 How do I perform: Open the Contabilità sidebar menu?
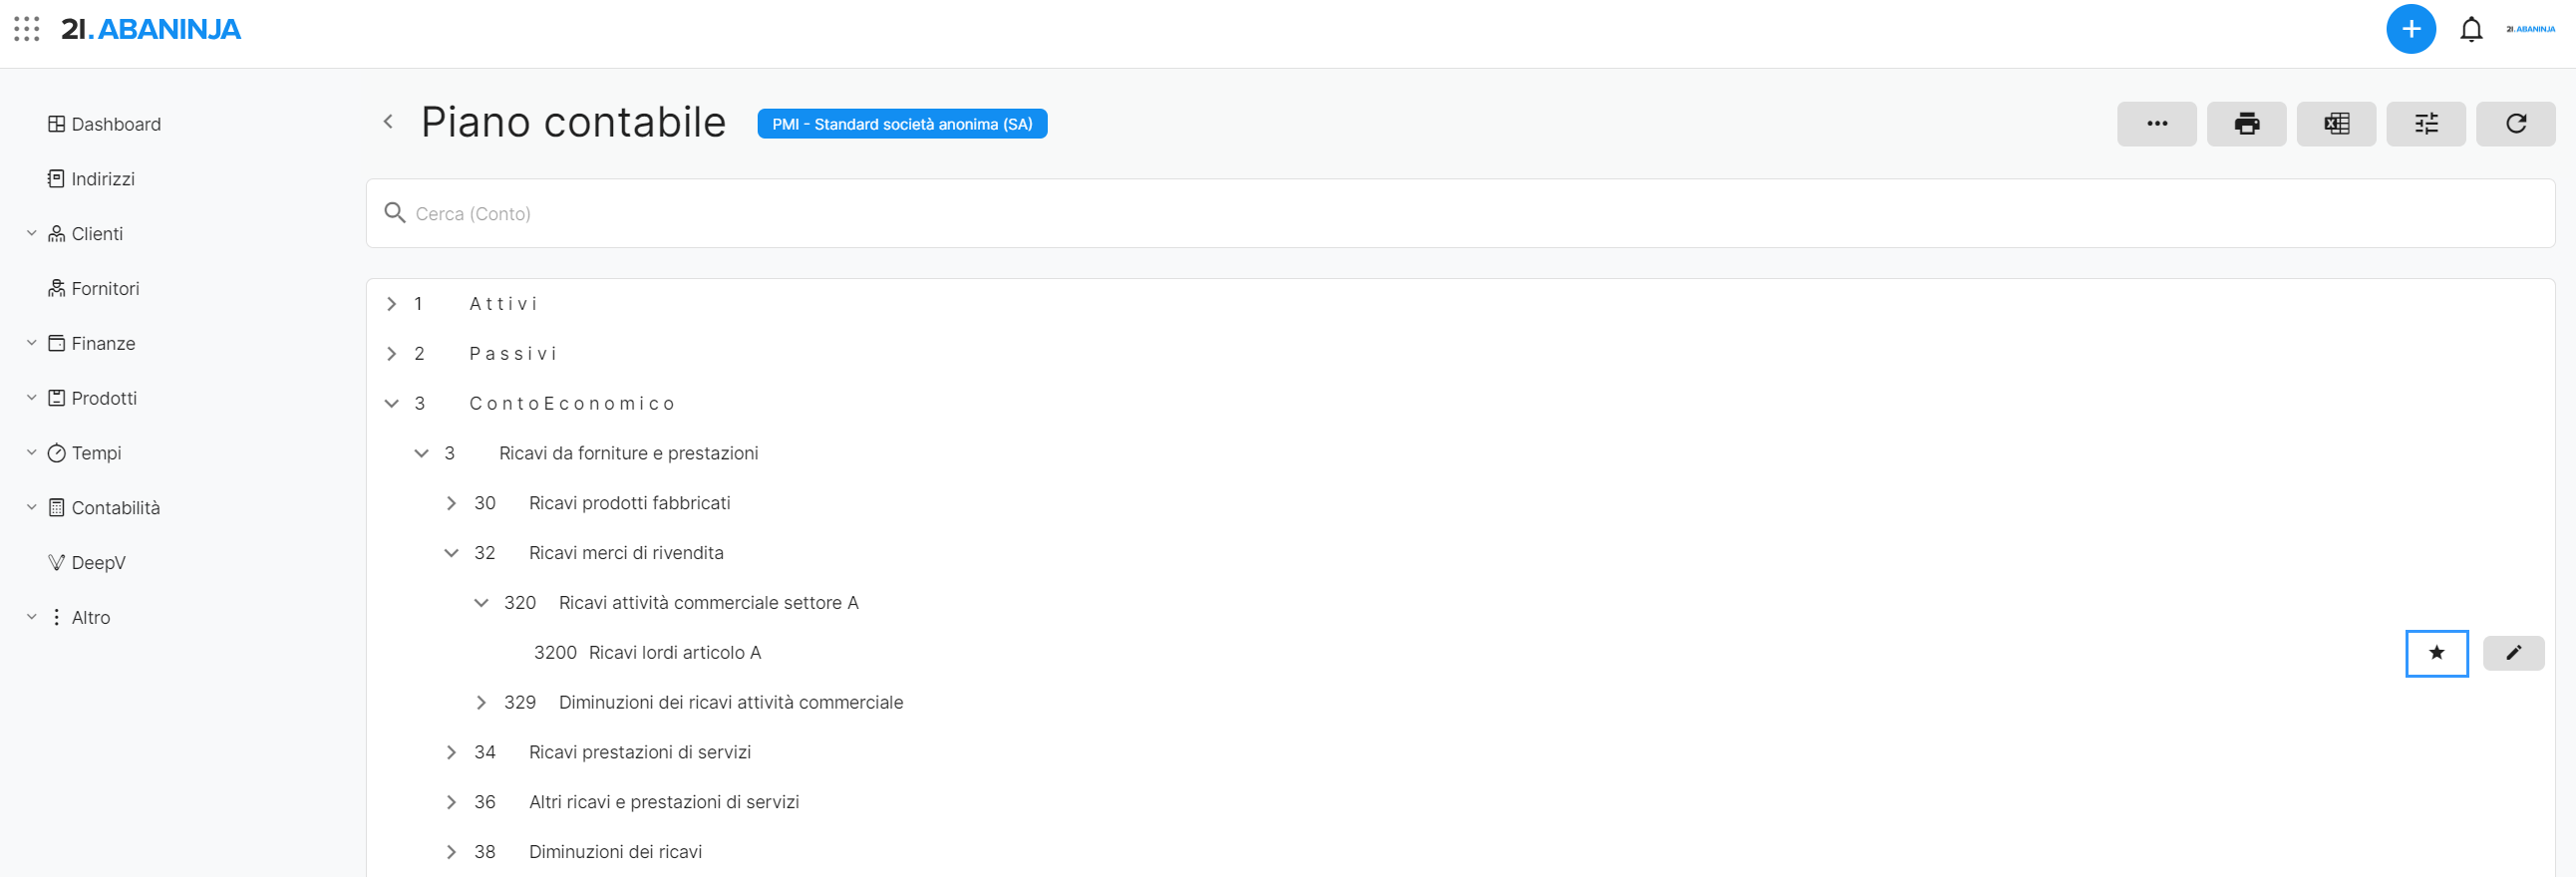pos(115,508)
